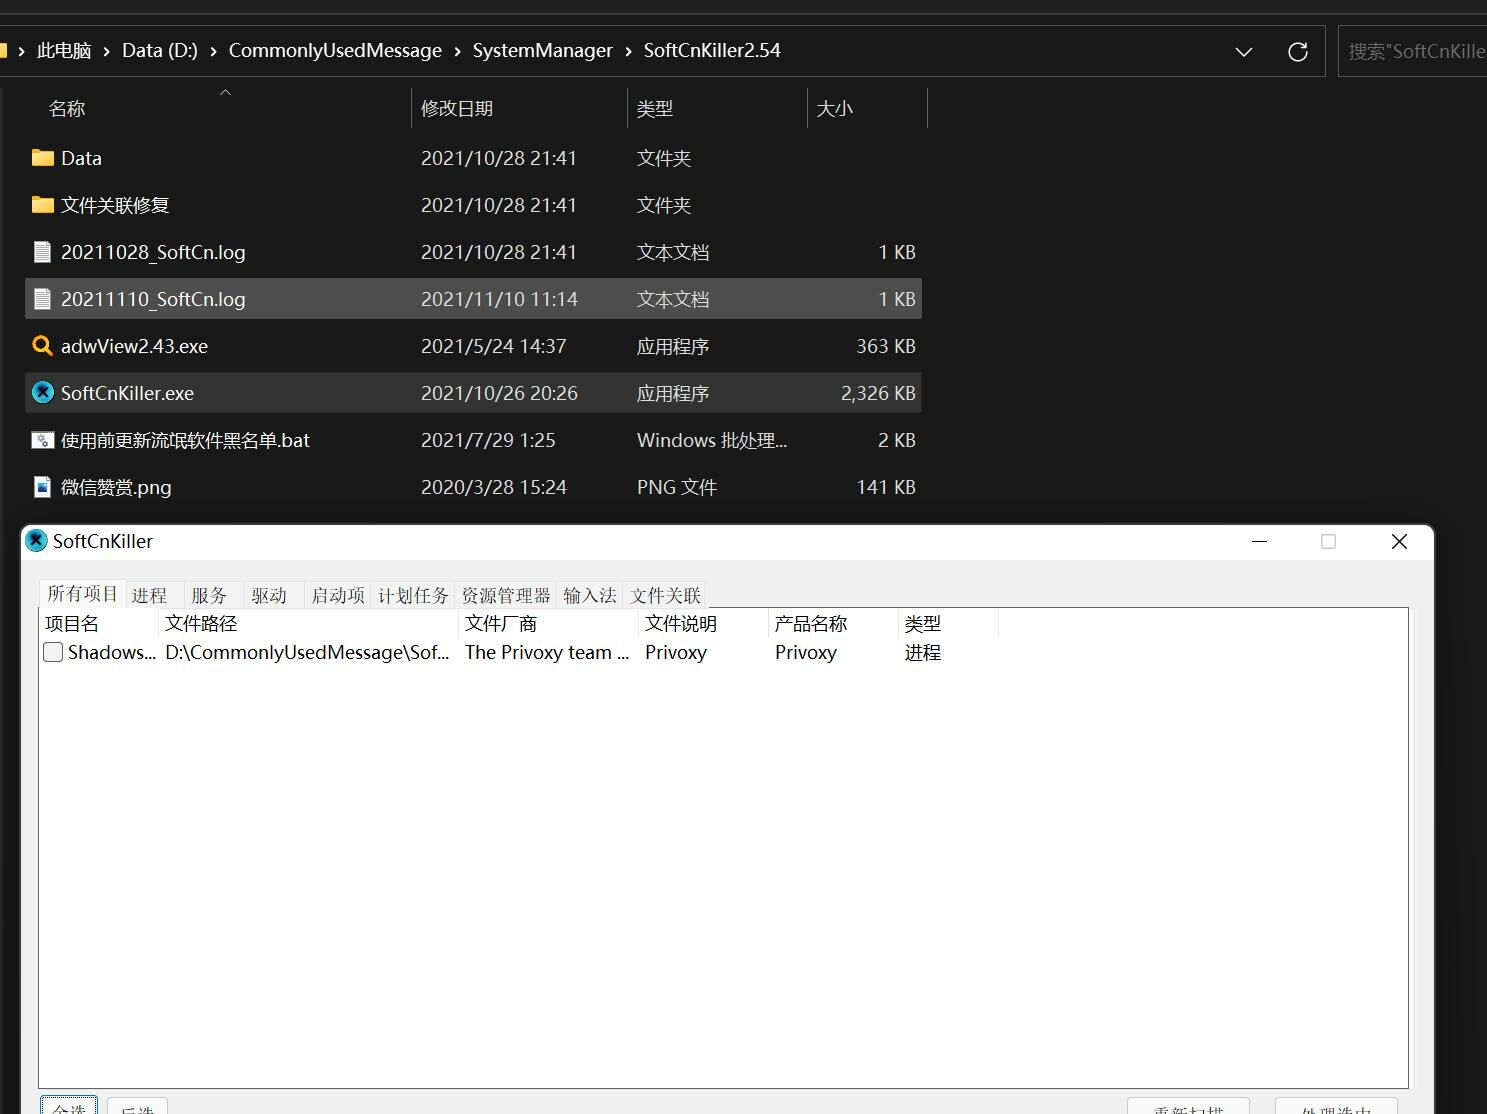The width and height of the screenshot is (1487, 1114).
Task: Switch to the 启动项 tab
Action: click(x=337, y=595)
